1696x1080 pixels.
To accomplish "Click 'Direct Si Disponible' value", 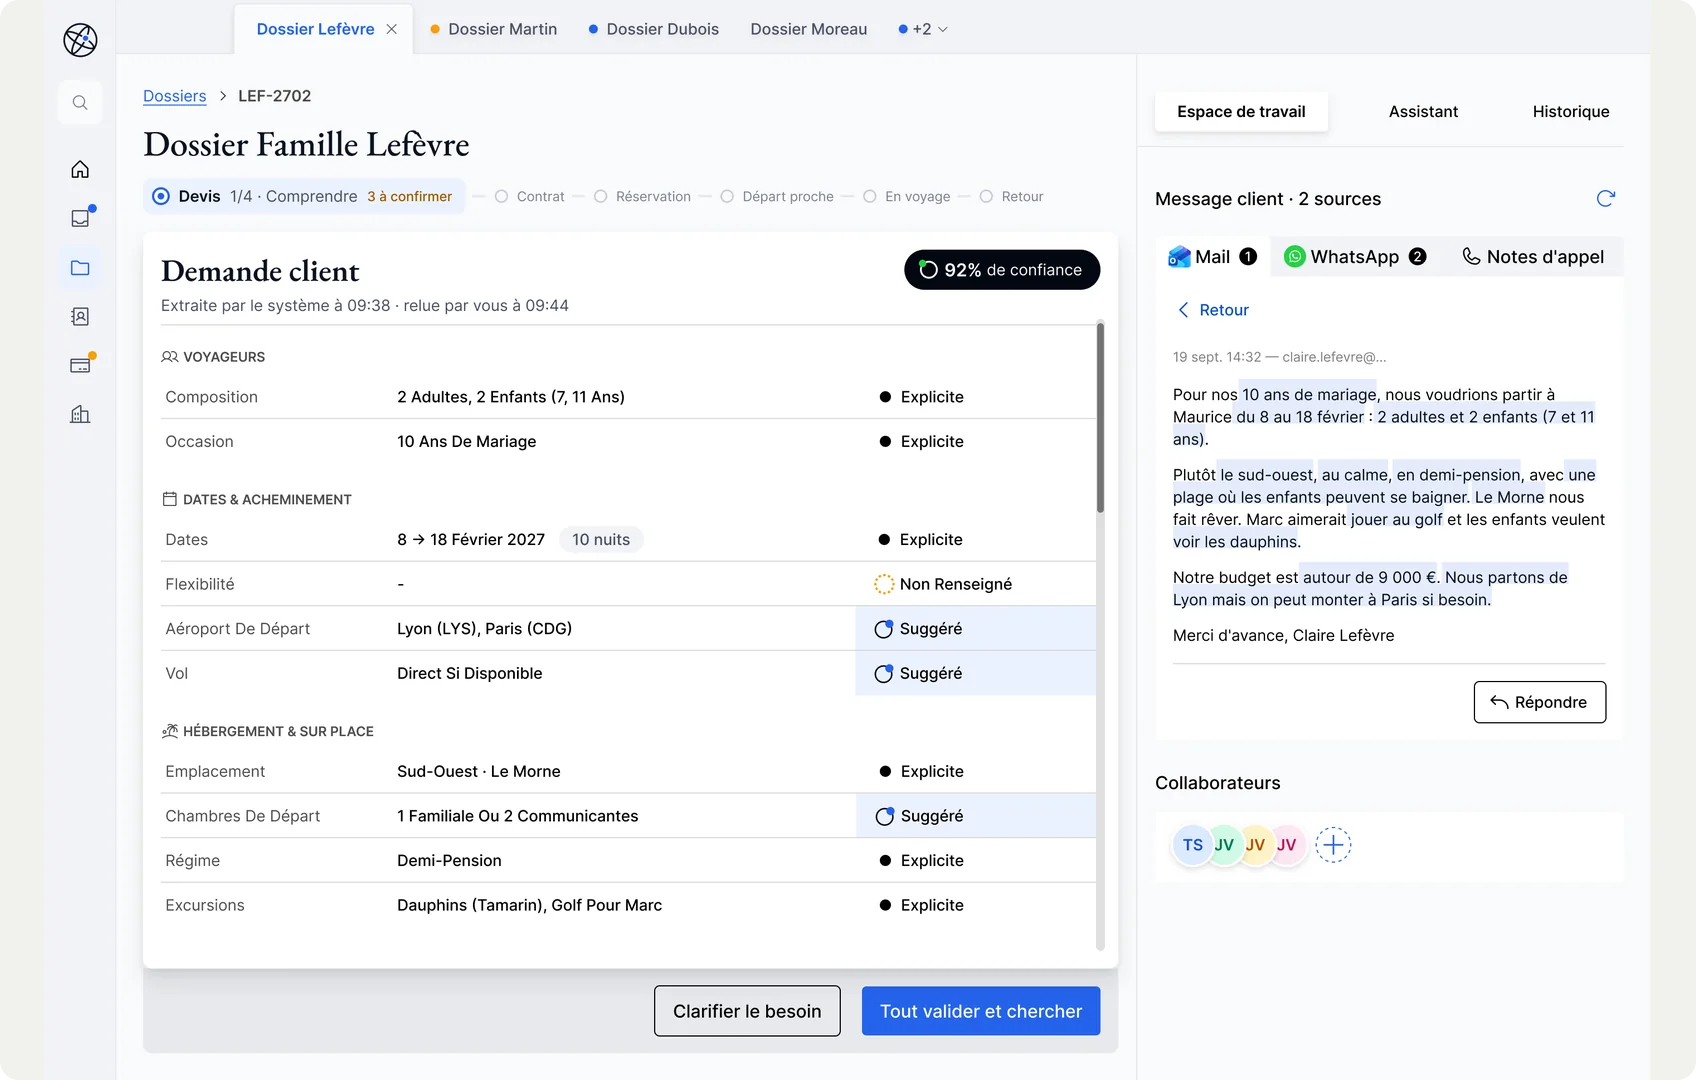I will [x=470, y=674].
